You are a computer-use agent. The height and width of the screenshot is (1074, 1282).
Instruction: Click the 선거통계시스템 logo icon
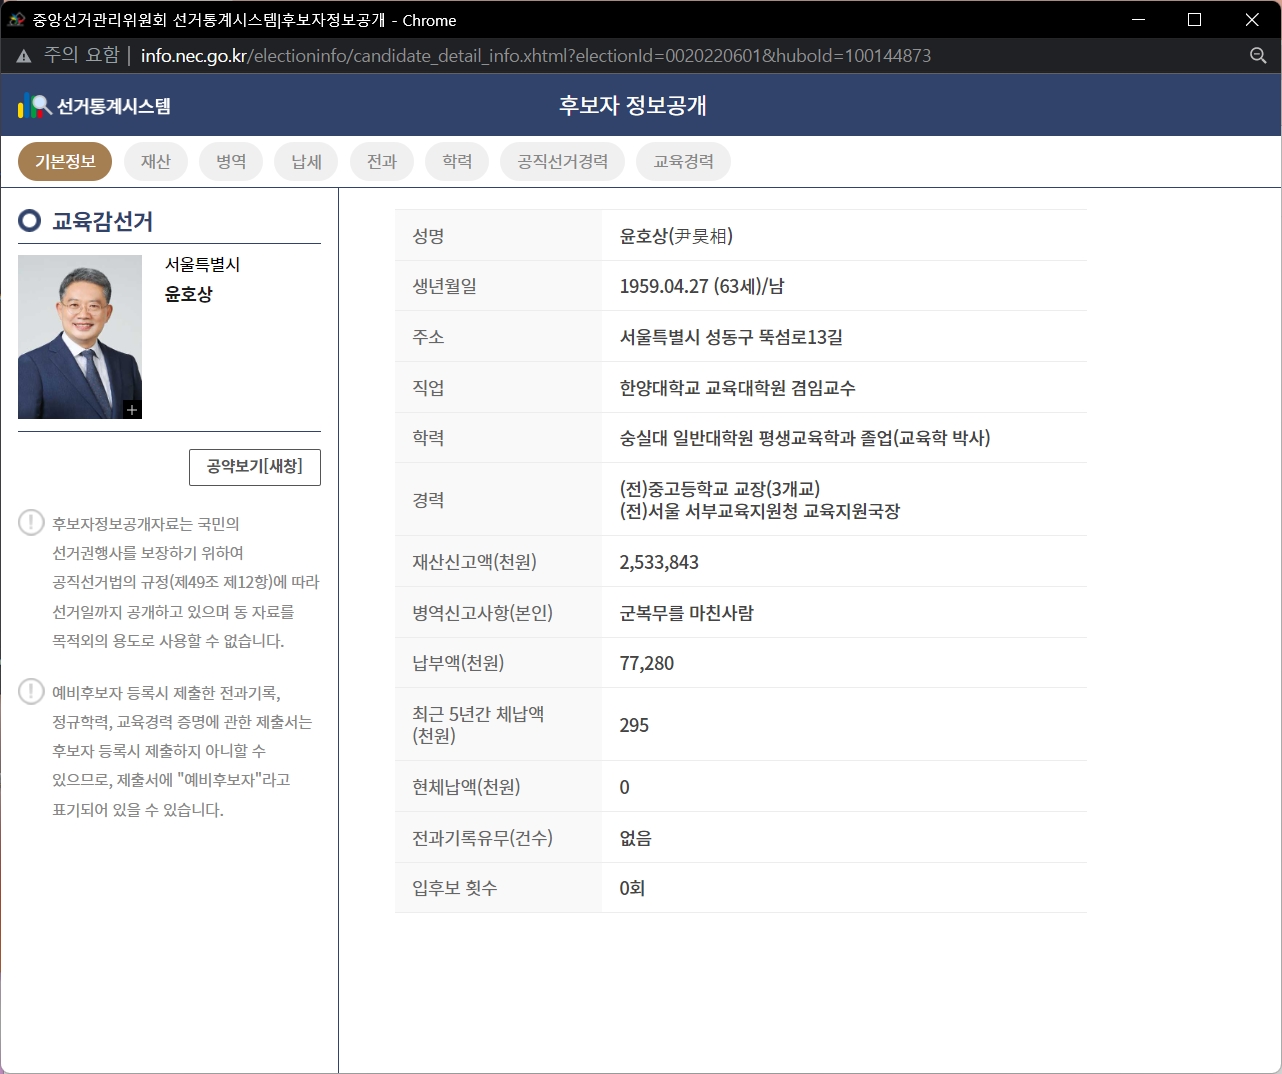(35, 105)
